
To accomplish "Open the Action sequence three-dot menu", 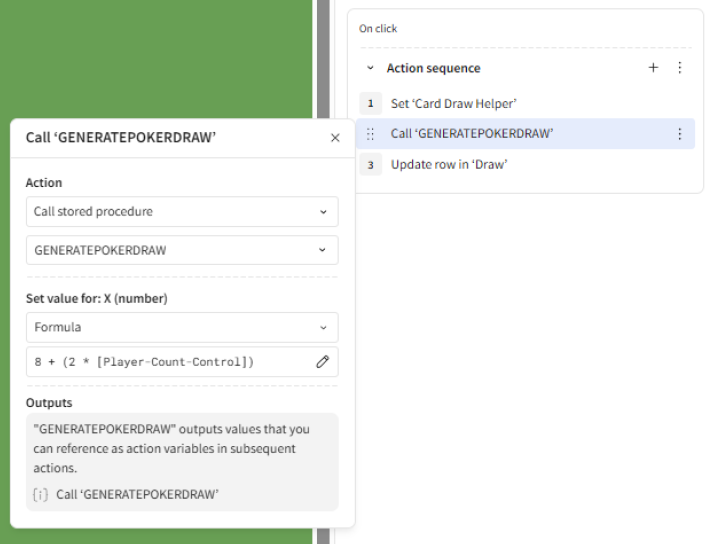I will [x=680, y=68].
